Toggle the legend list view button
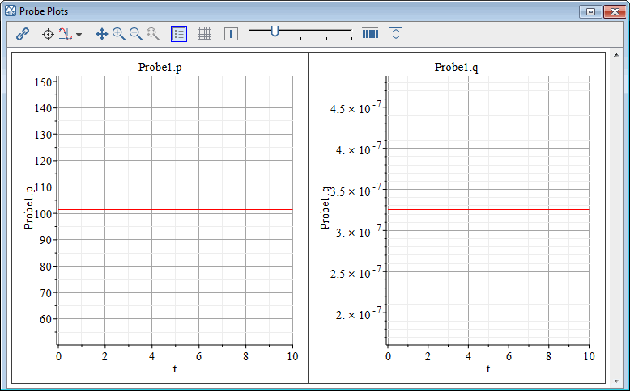 click(179, 34)
